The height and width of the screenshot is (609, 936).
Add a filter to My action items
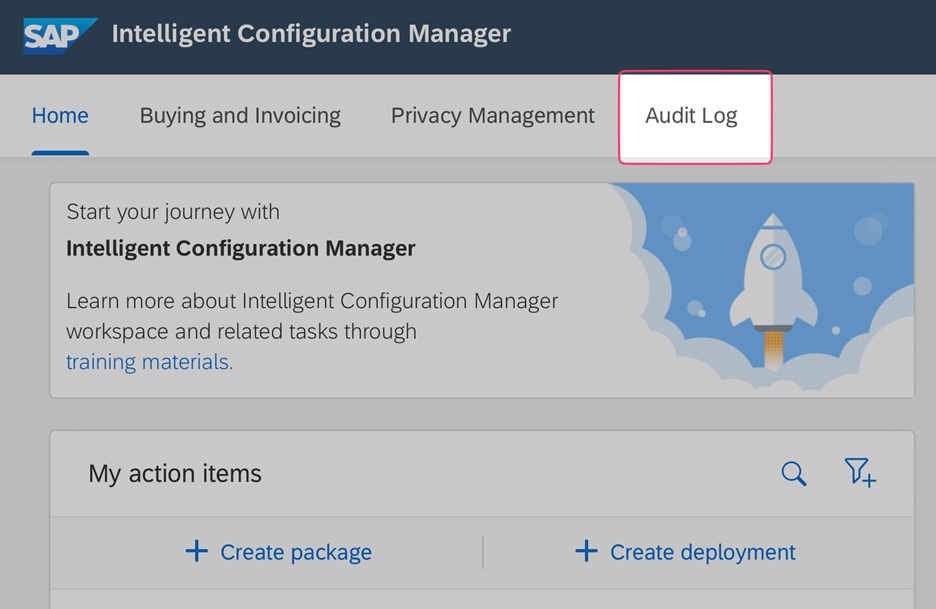(860, 473)
